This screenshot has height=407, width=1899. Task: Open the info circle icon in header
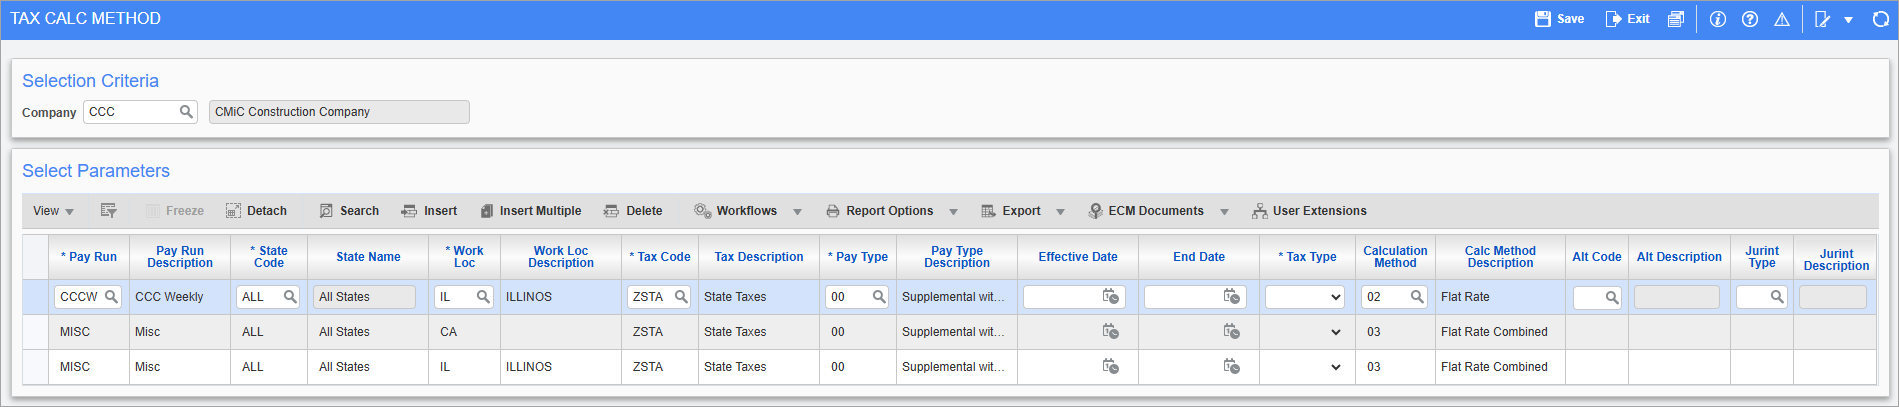(1718, 19)
